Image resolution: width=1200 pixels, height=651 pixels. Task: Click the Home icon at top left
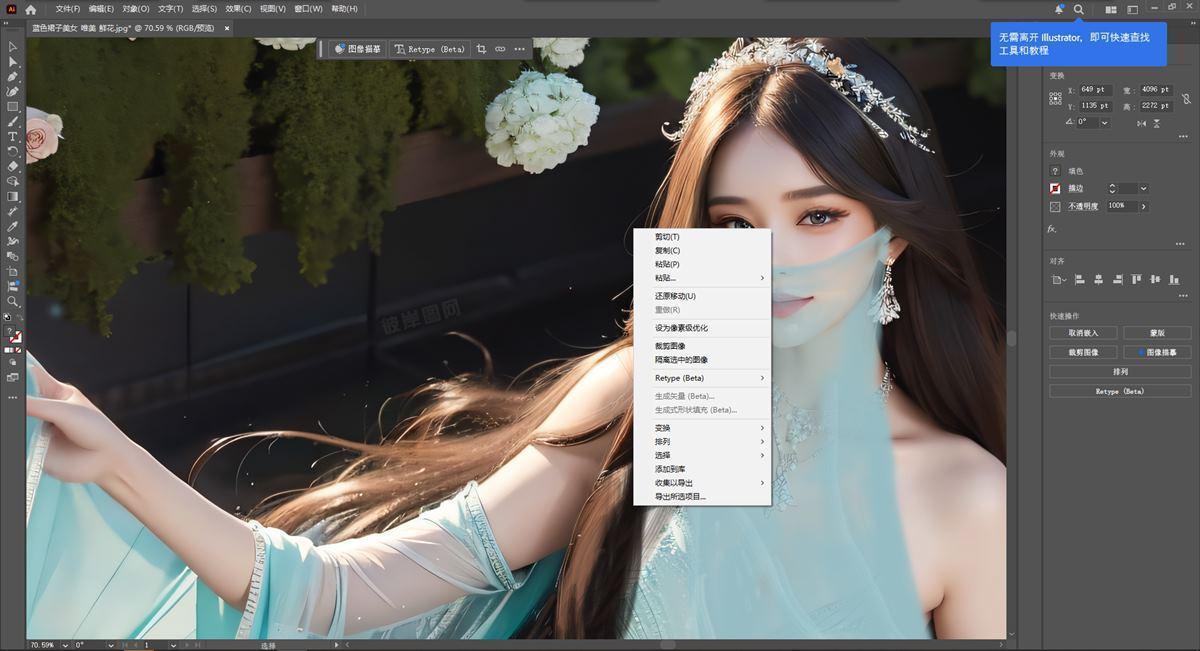tap(31, 9)
